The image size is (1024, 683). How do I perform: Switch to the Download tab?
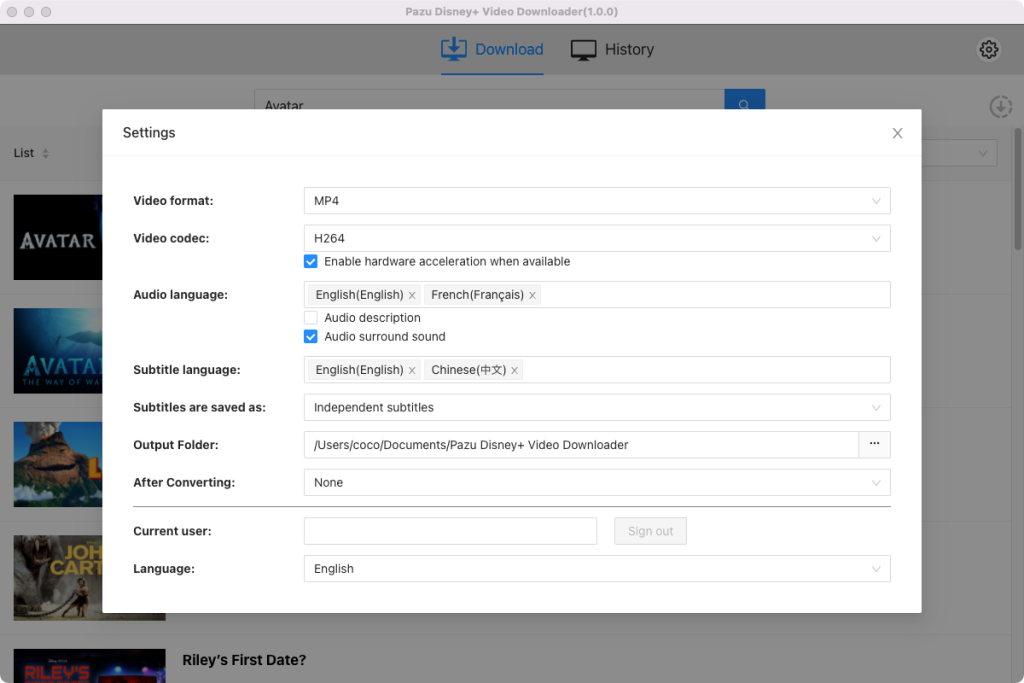(492, 50)
